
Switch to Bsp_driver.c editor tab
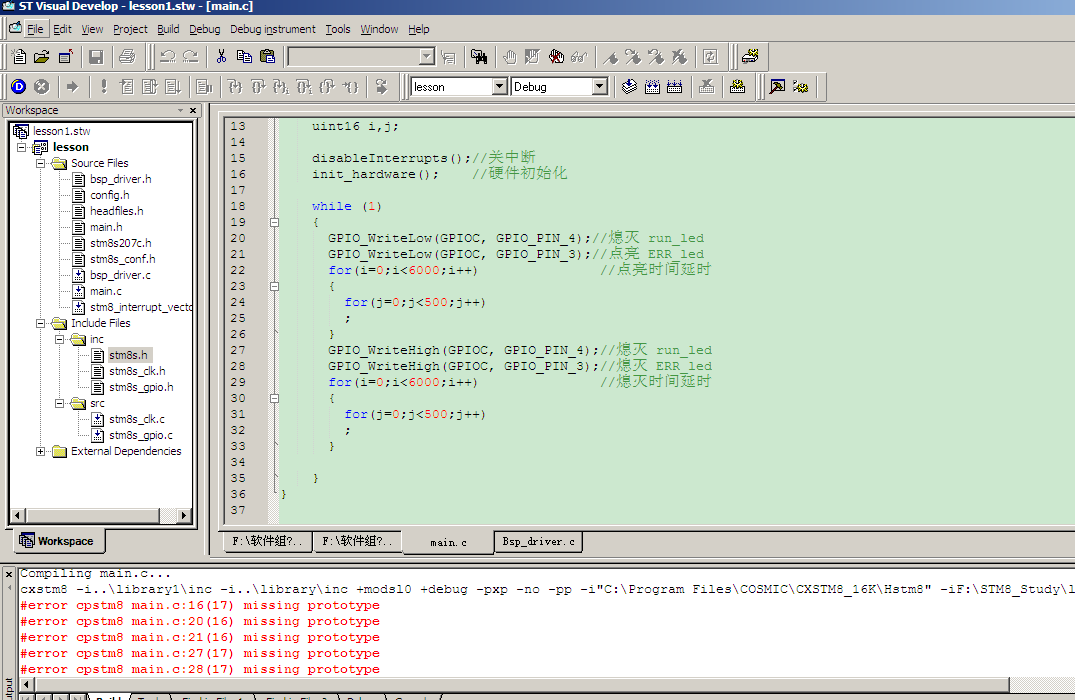(x=538, y=542)
